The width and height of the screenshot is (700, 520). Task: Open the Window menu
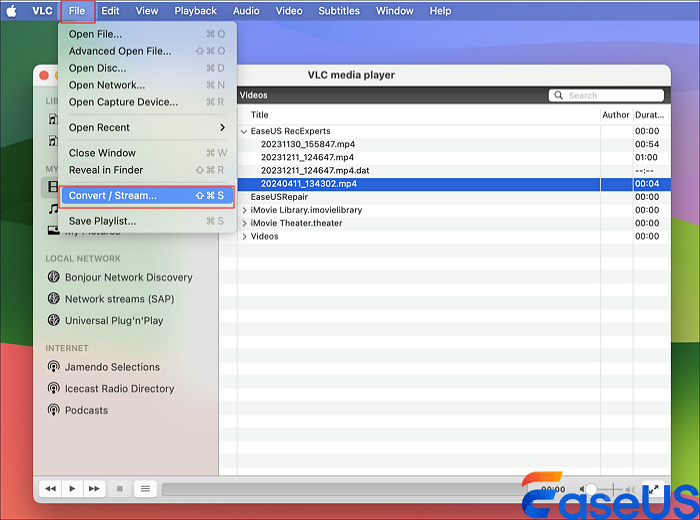(x=395, y=11)
